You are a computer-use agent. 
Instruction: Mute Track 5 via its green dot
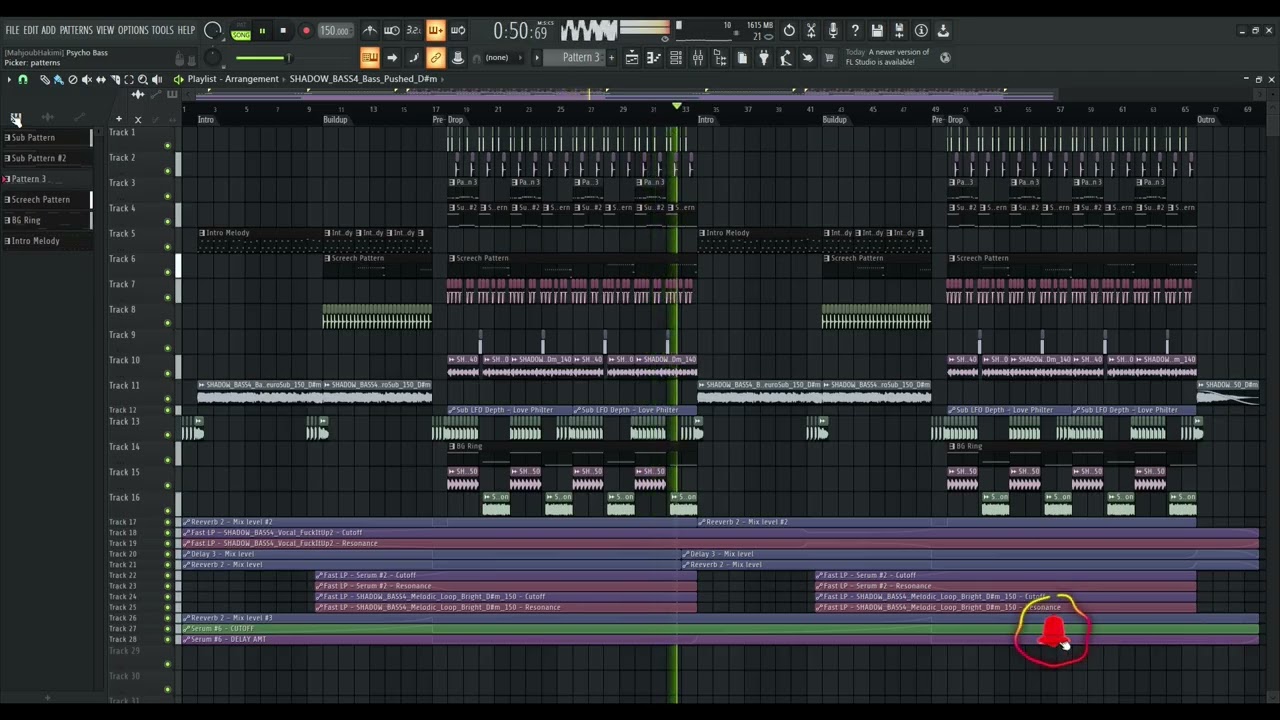pos(167,247)
